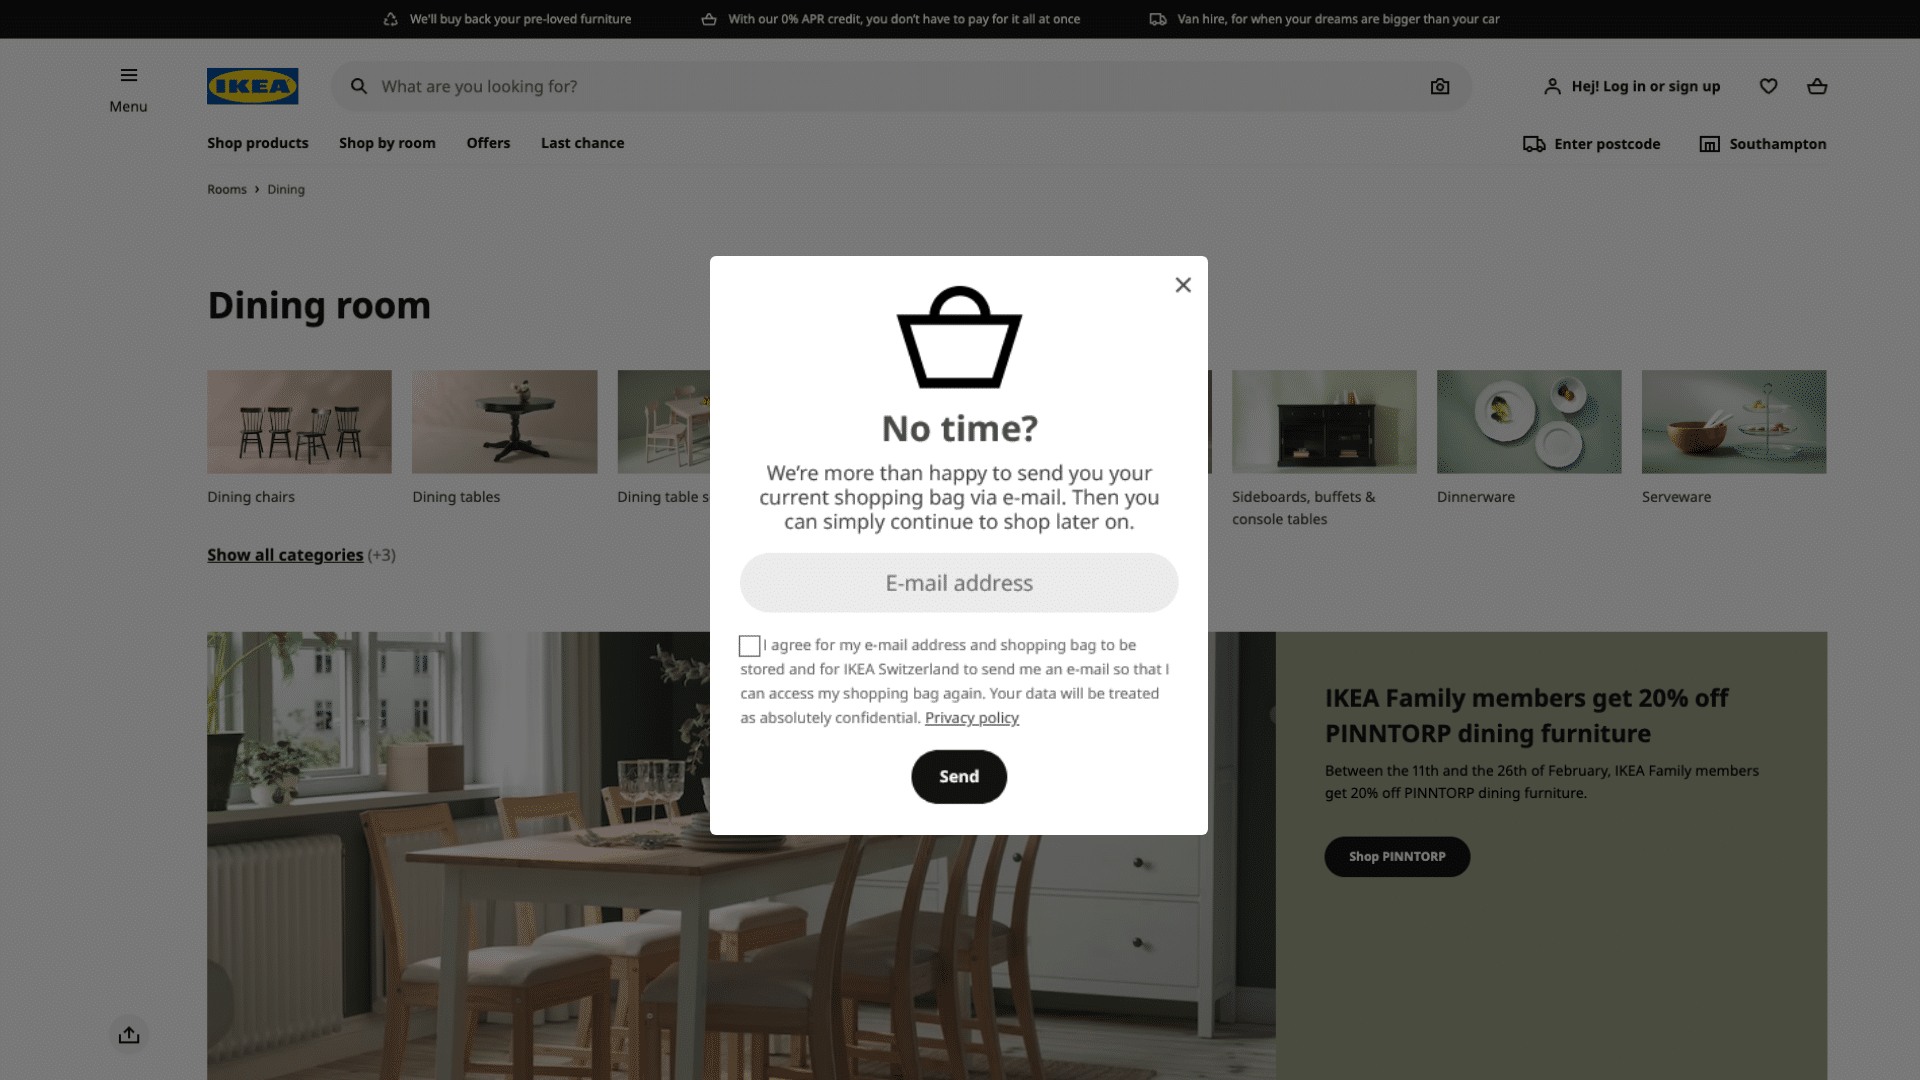The image size is (1920, 1080).
Task: Tick the e-mail storage consent checkbox
Action: click(x=749, y=646)
